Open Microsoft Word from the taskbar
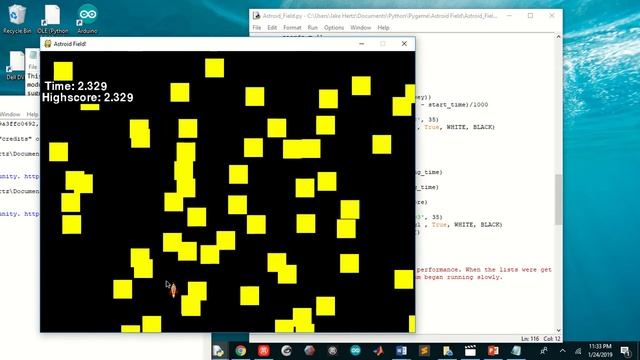The height and width of the screenshot is (360, 640). (x=401, y=351)
